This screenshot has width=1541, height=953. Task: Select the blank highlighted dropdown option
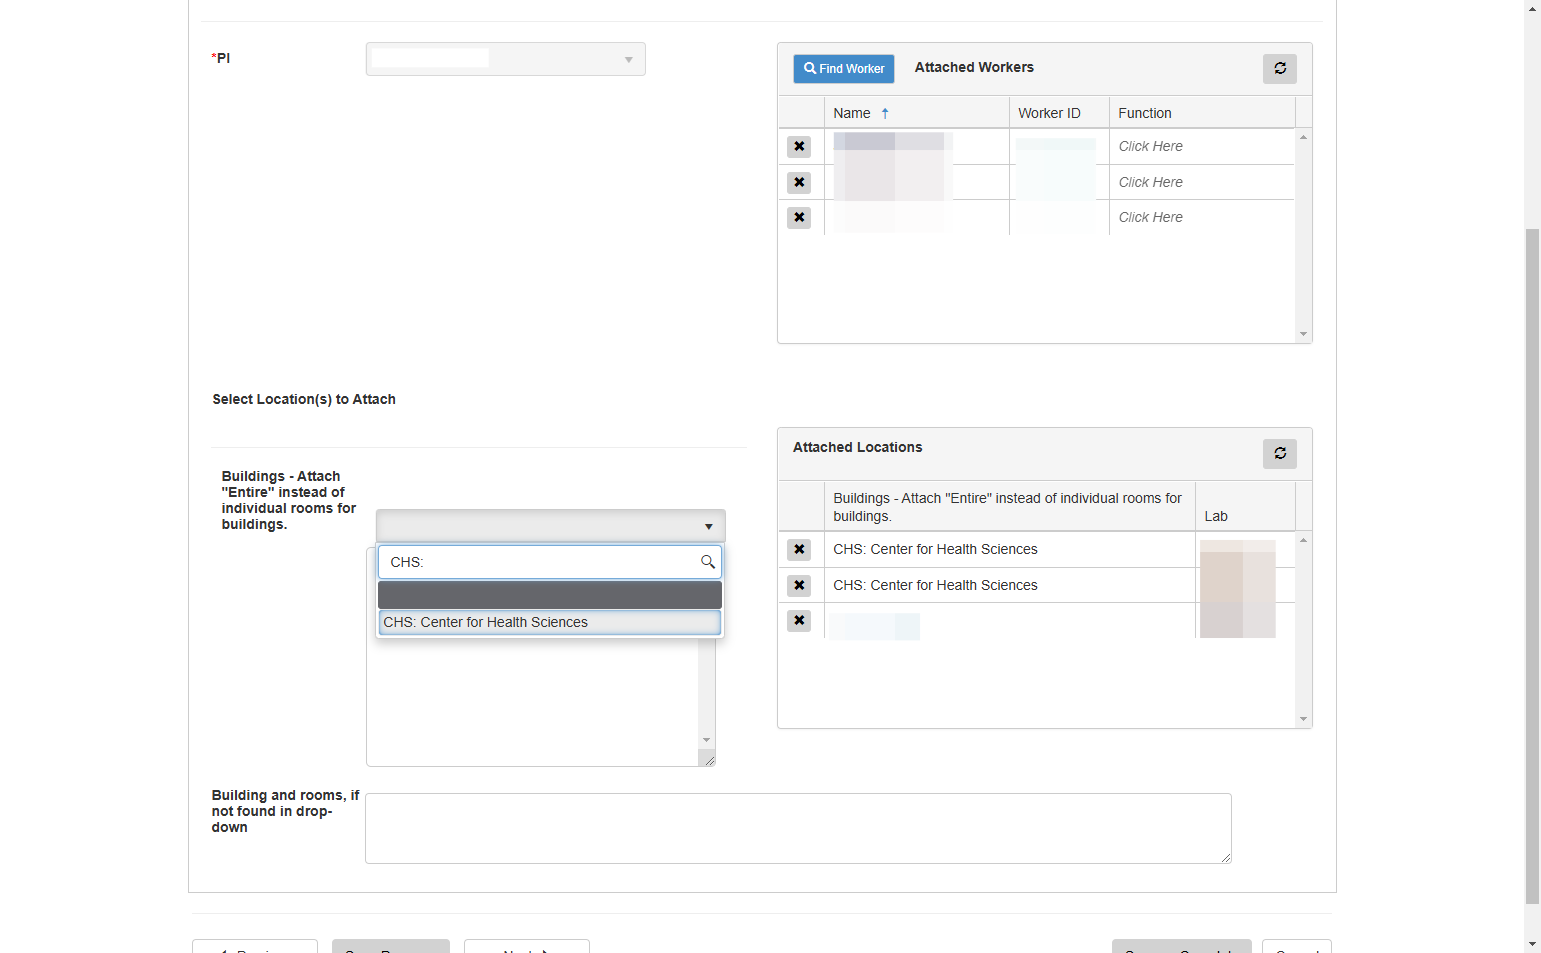549,595
